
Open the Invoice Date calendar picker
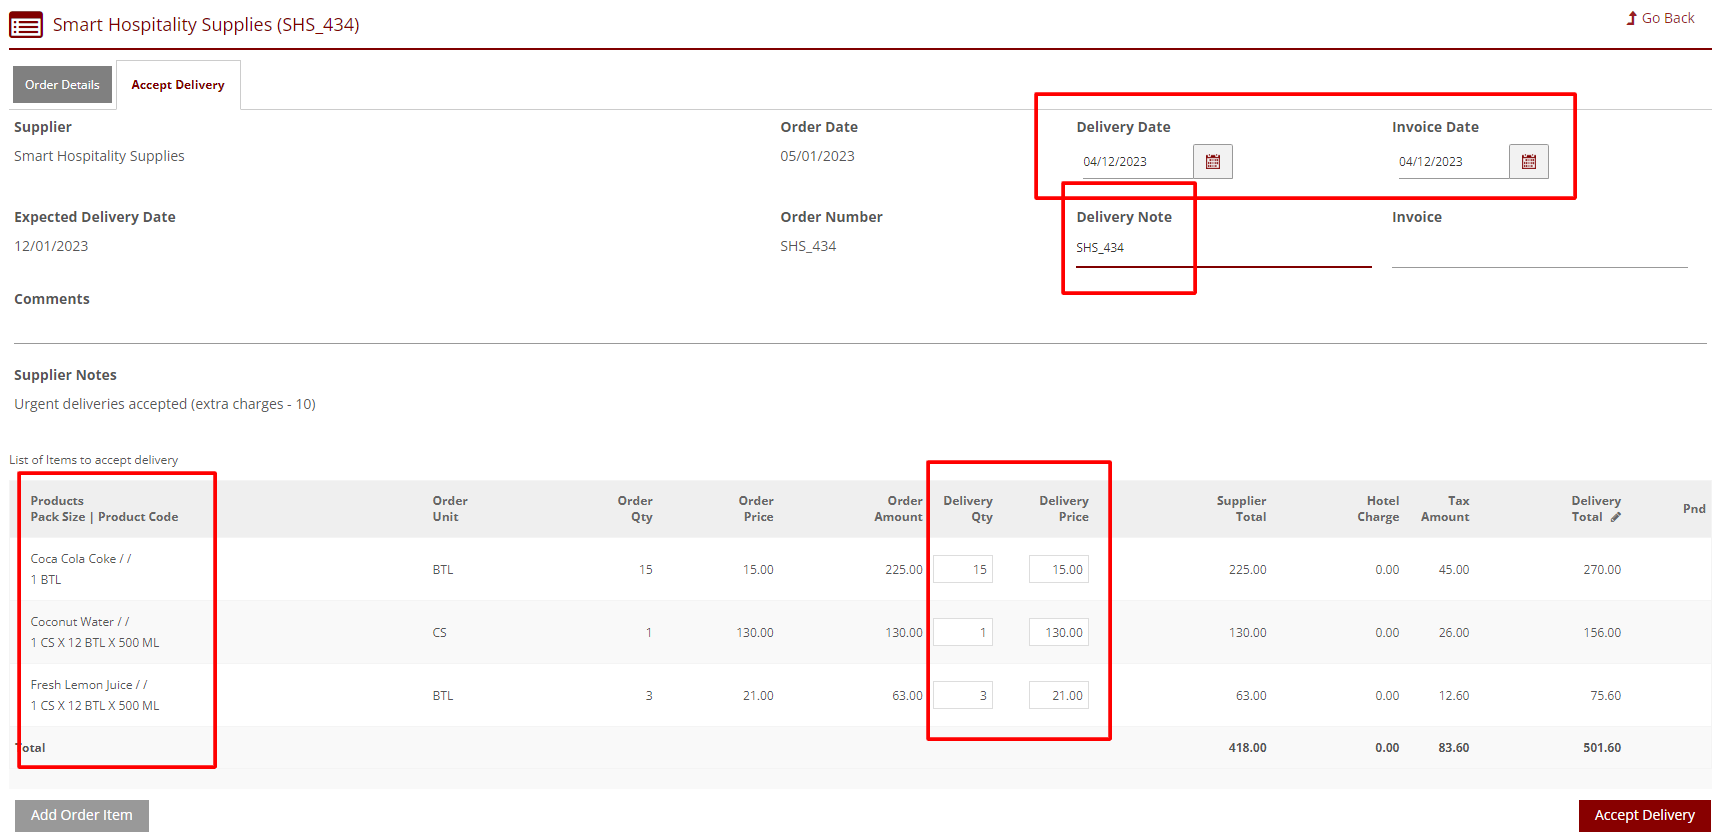[1528, 162]
